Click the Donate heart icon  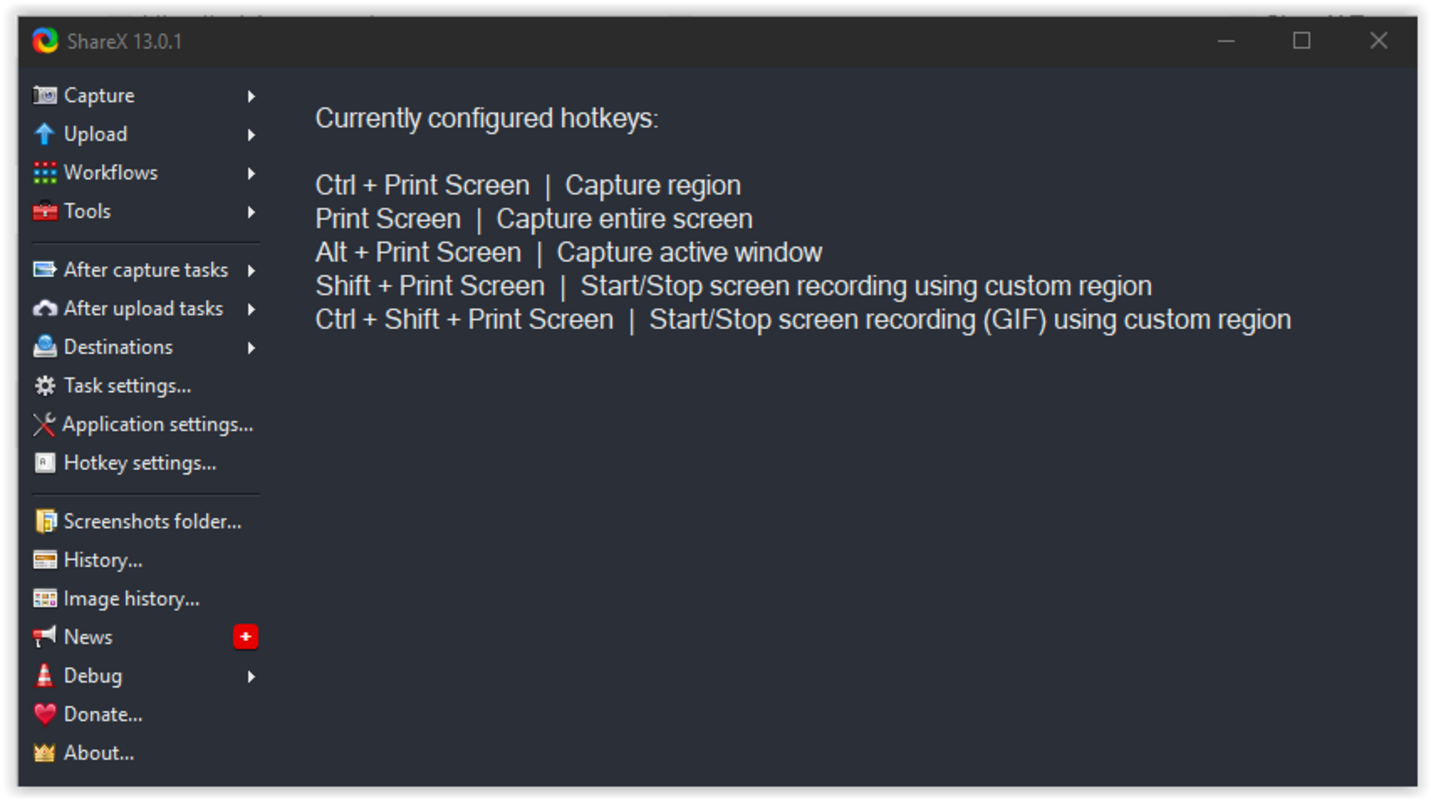pos(45,714)
